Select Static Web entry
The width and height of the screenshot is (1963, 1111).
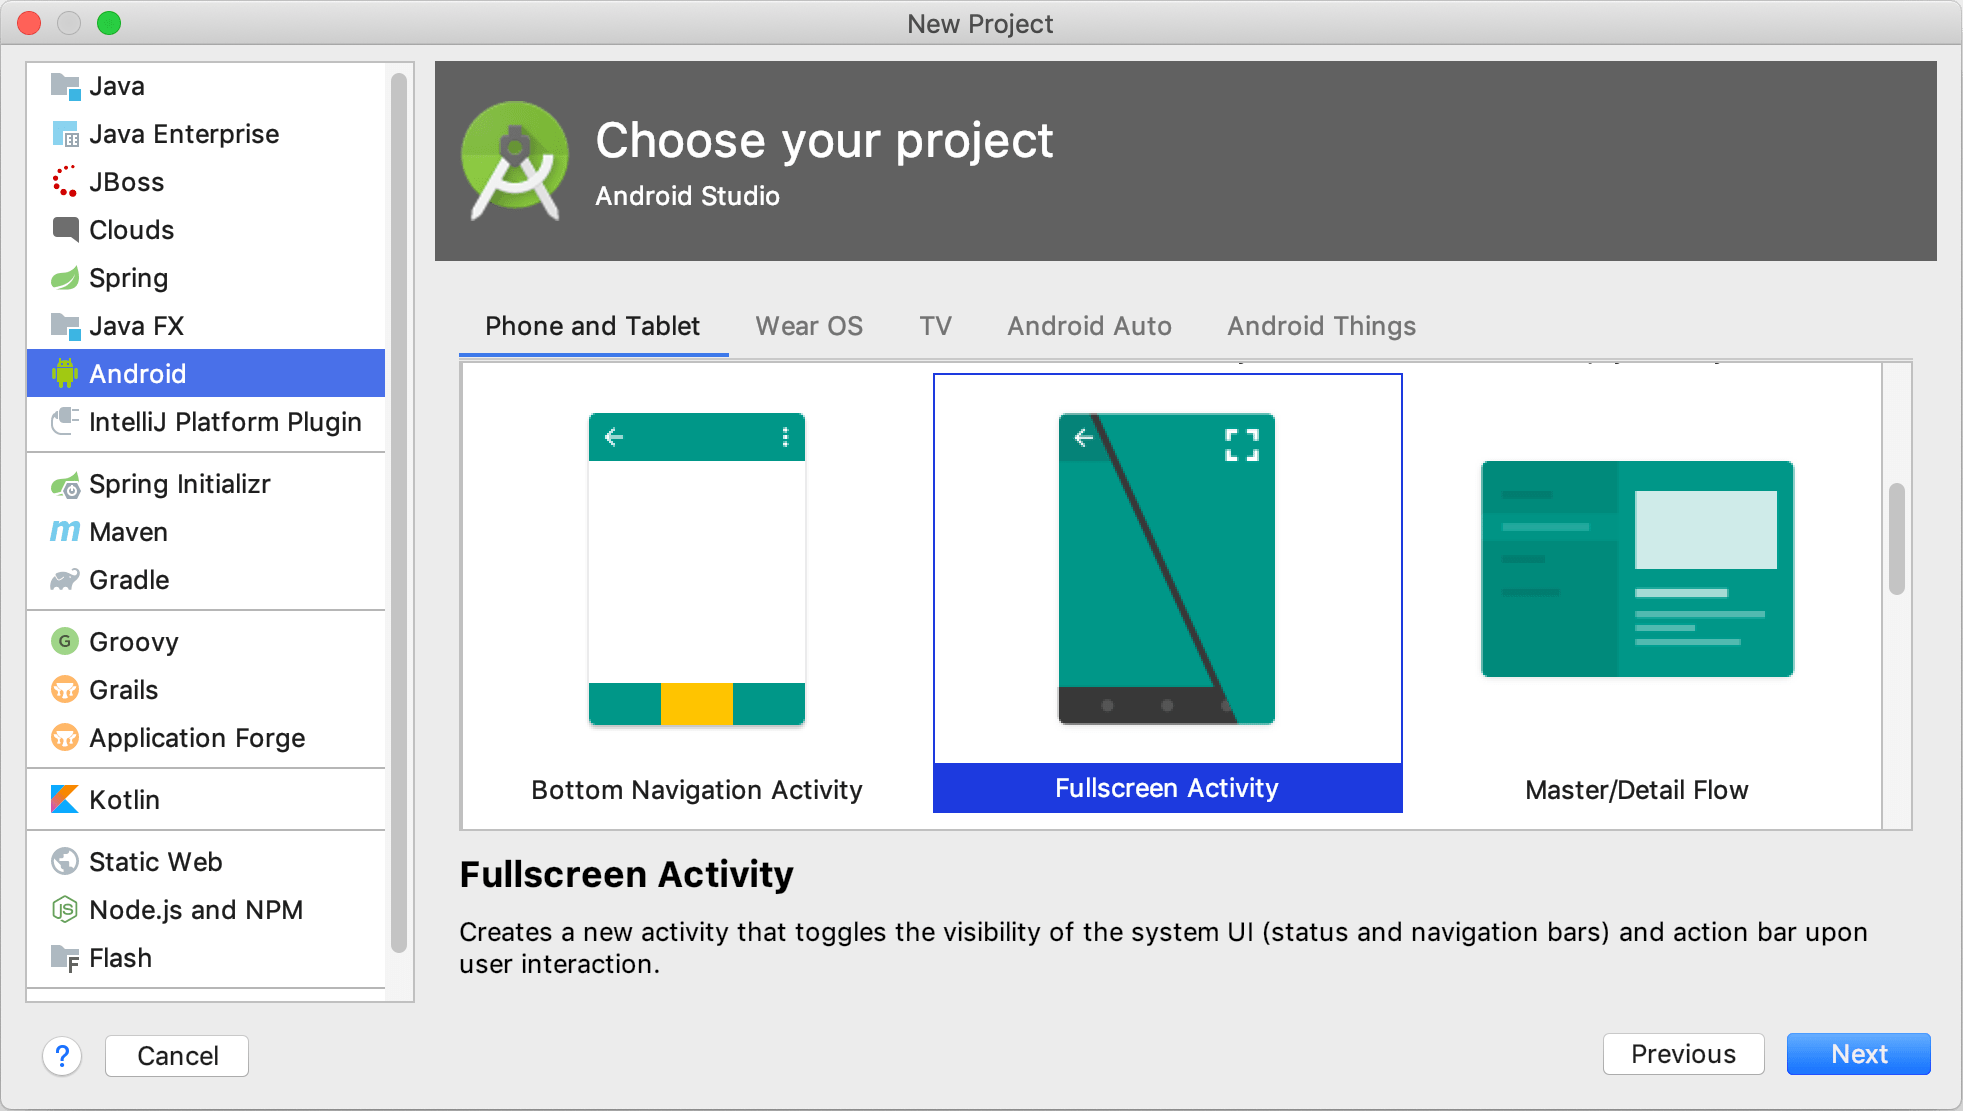coord(206,862)
